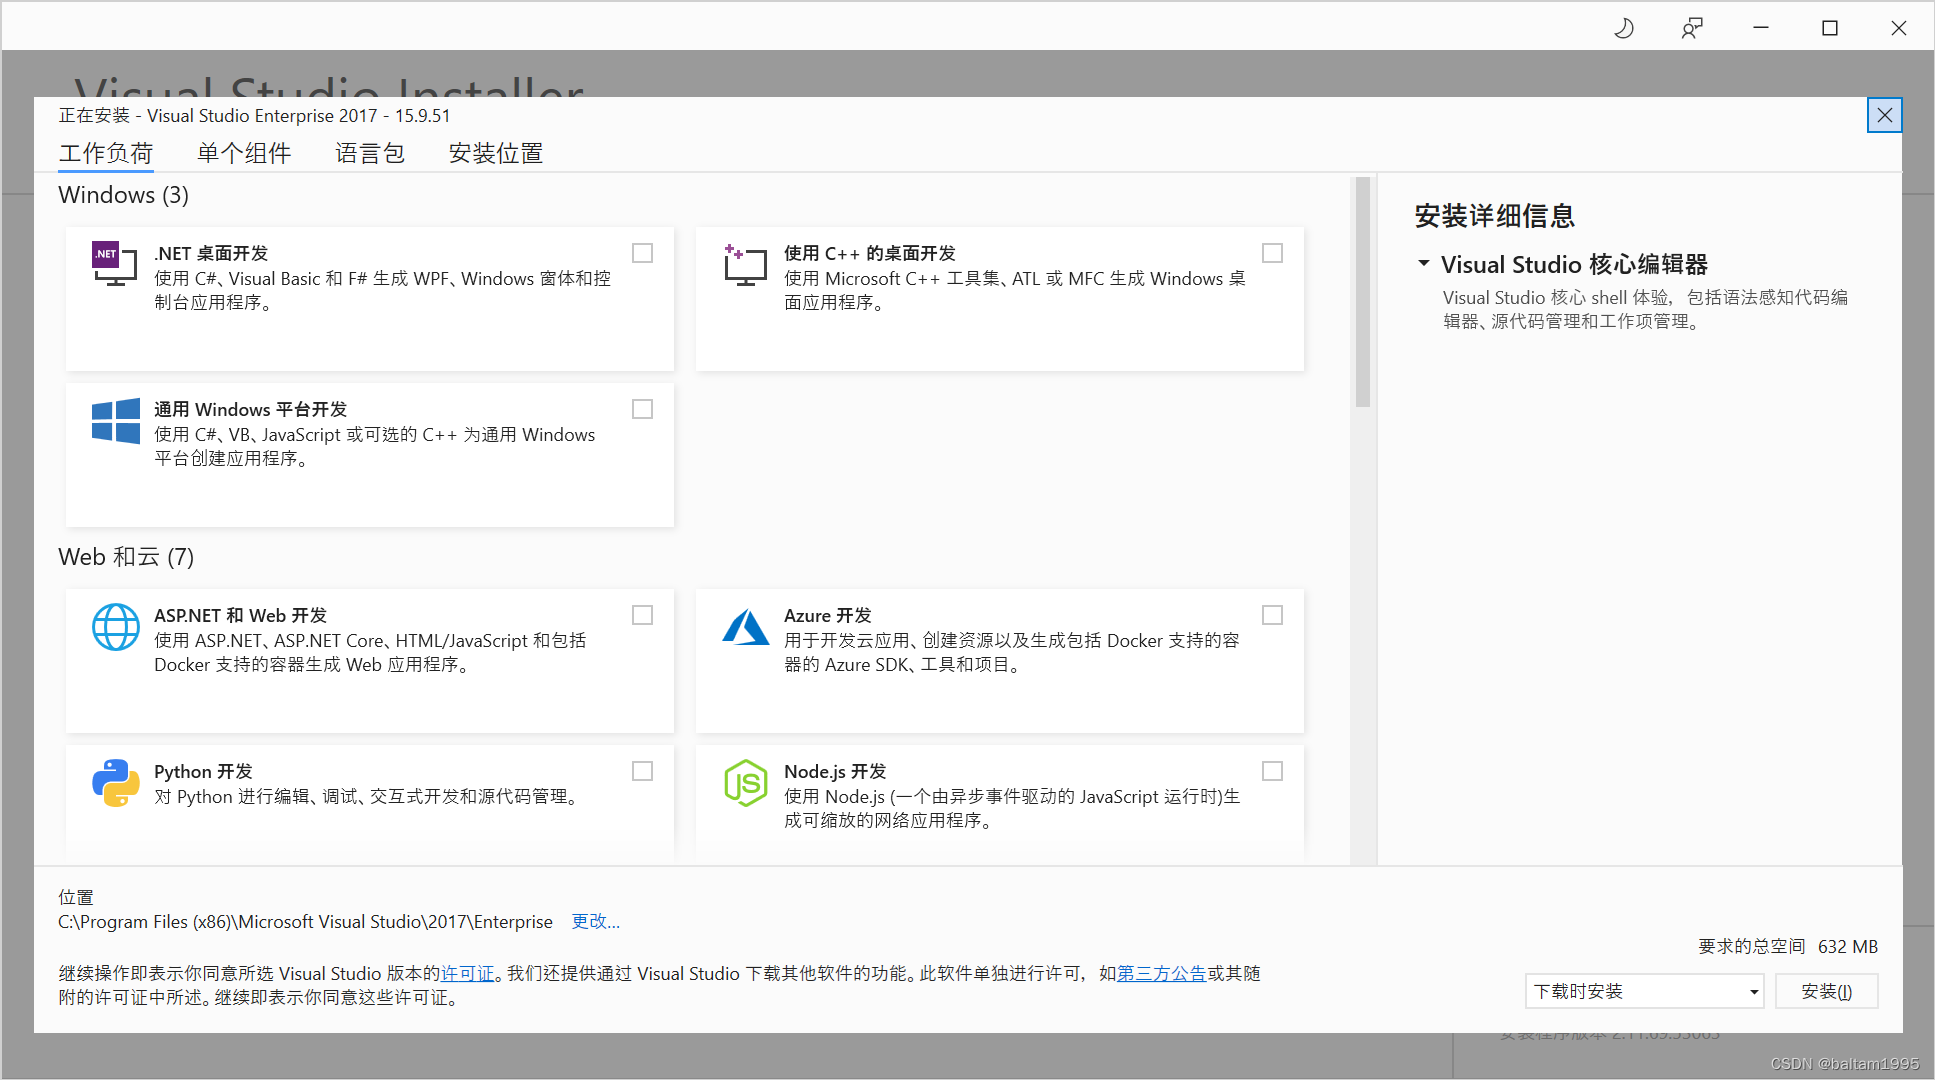Image resolution: width=1935 pixels, height=1080 pixels.
Task: Click the install path C:\Program Files (x86) text
Action: tap(305, 921)
